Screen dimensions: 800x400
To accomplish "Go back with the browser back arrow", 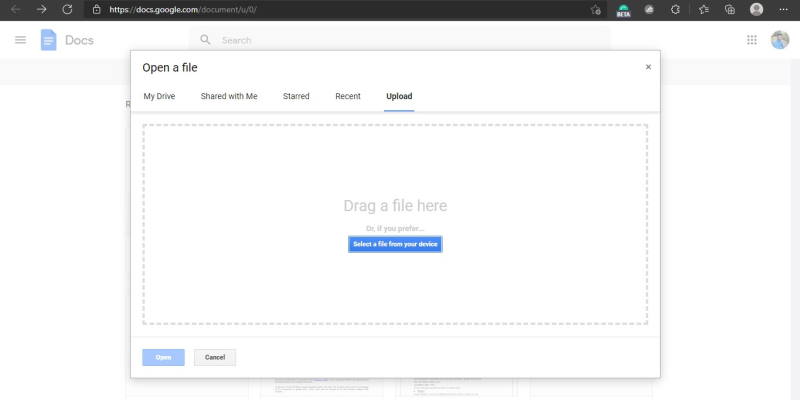I will [16, 10].
